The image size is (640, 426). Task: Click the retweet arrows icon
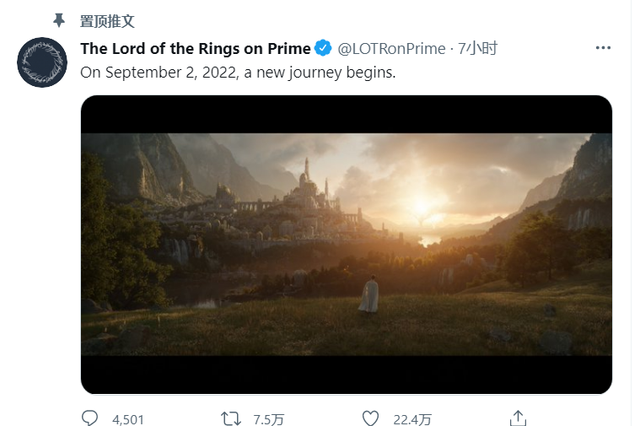[x=229, y=418]
